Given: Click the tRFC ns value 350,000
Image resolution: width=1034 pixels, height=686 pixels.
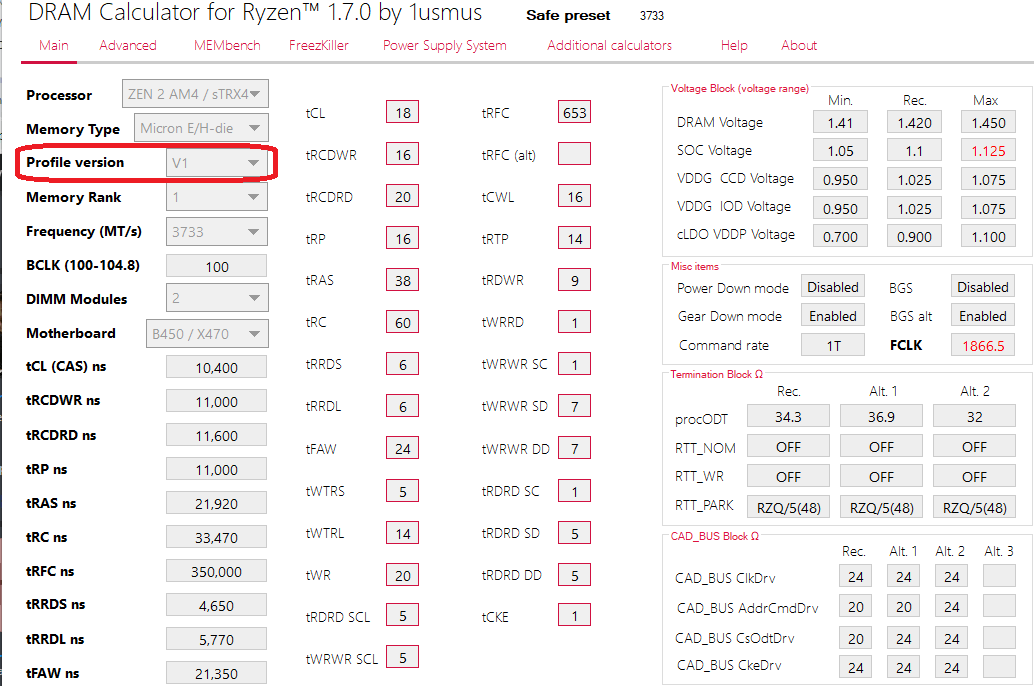Looking at the screenshot, I should click(216, 572).
